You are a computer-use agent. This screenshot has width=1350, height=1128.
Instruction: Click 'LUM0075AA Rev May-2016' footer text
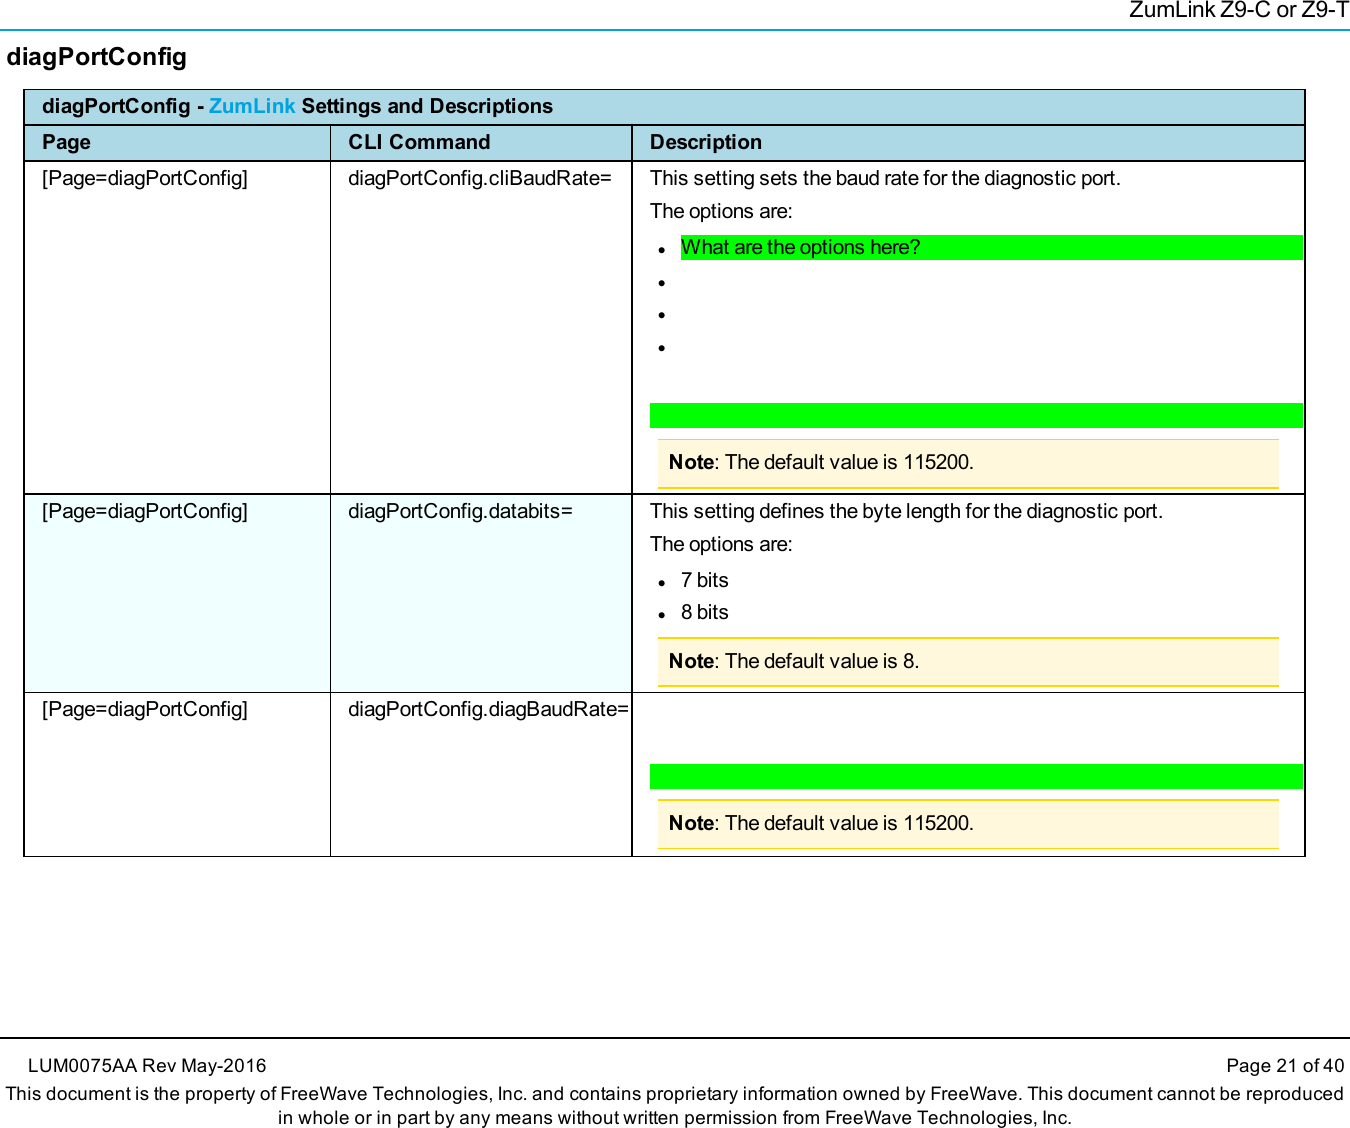(147, 1066)
